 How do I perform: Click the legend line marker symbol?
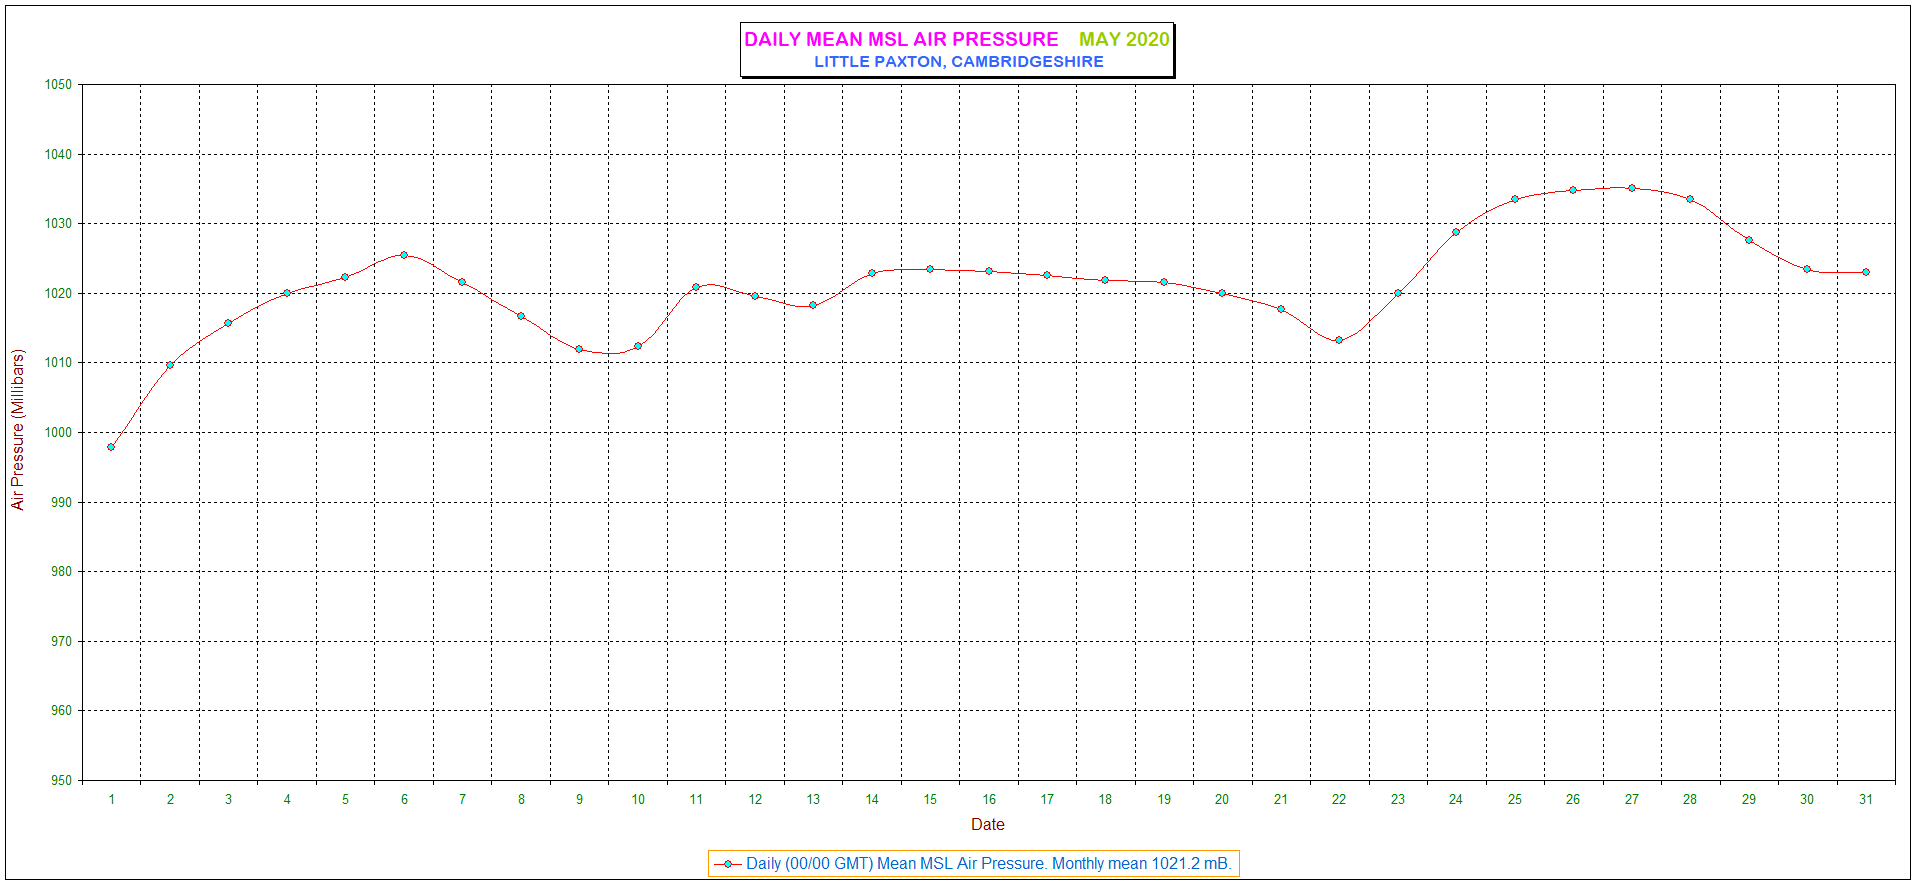pyautogui.click(x=728, y=864)
